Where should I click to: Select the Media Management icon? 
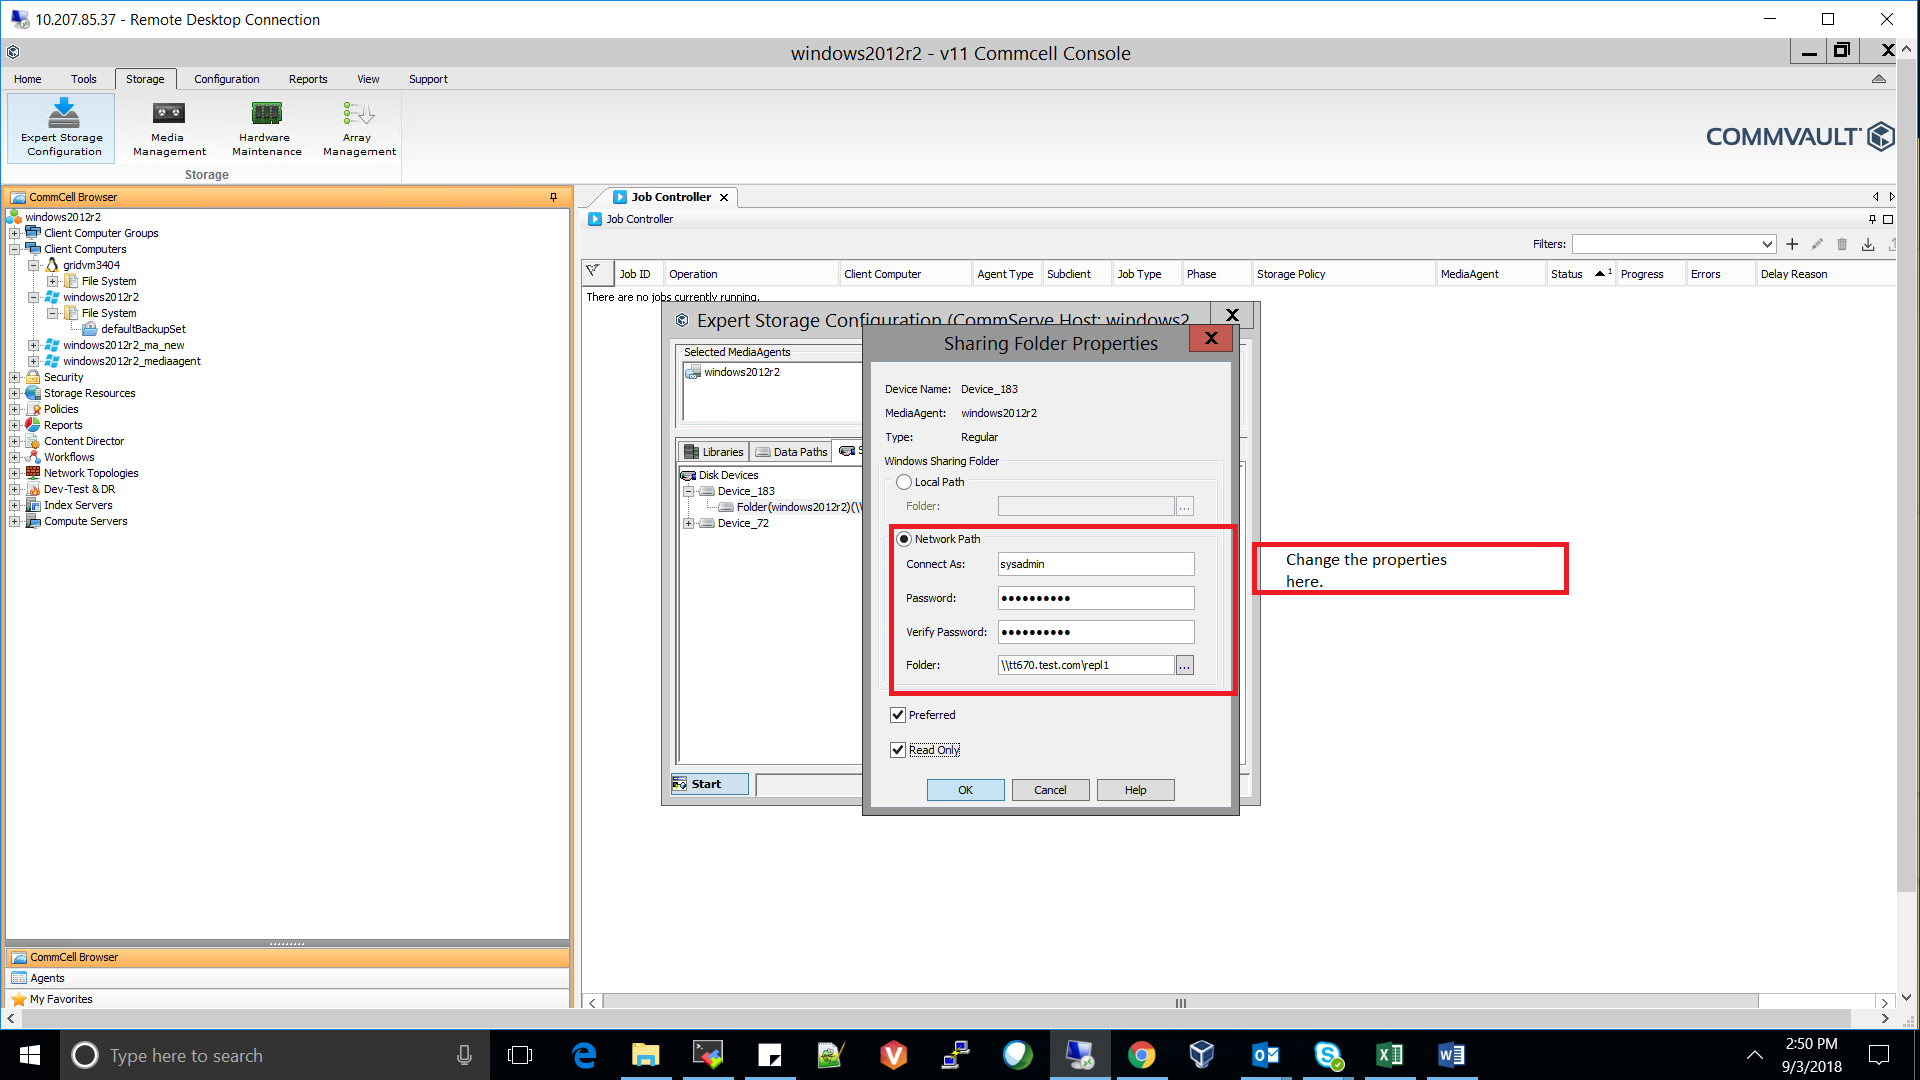pos(167,127)
